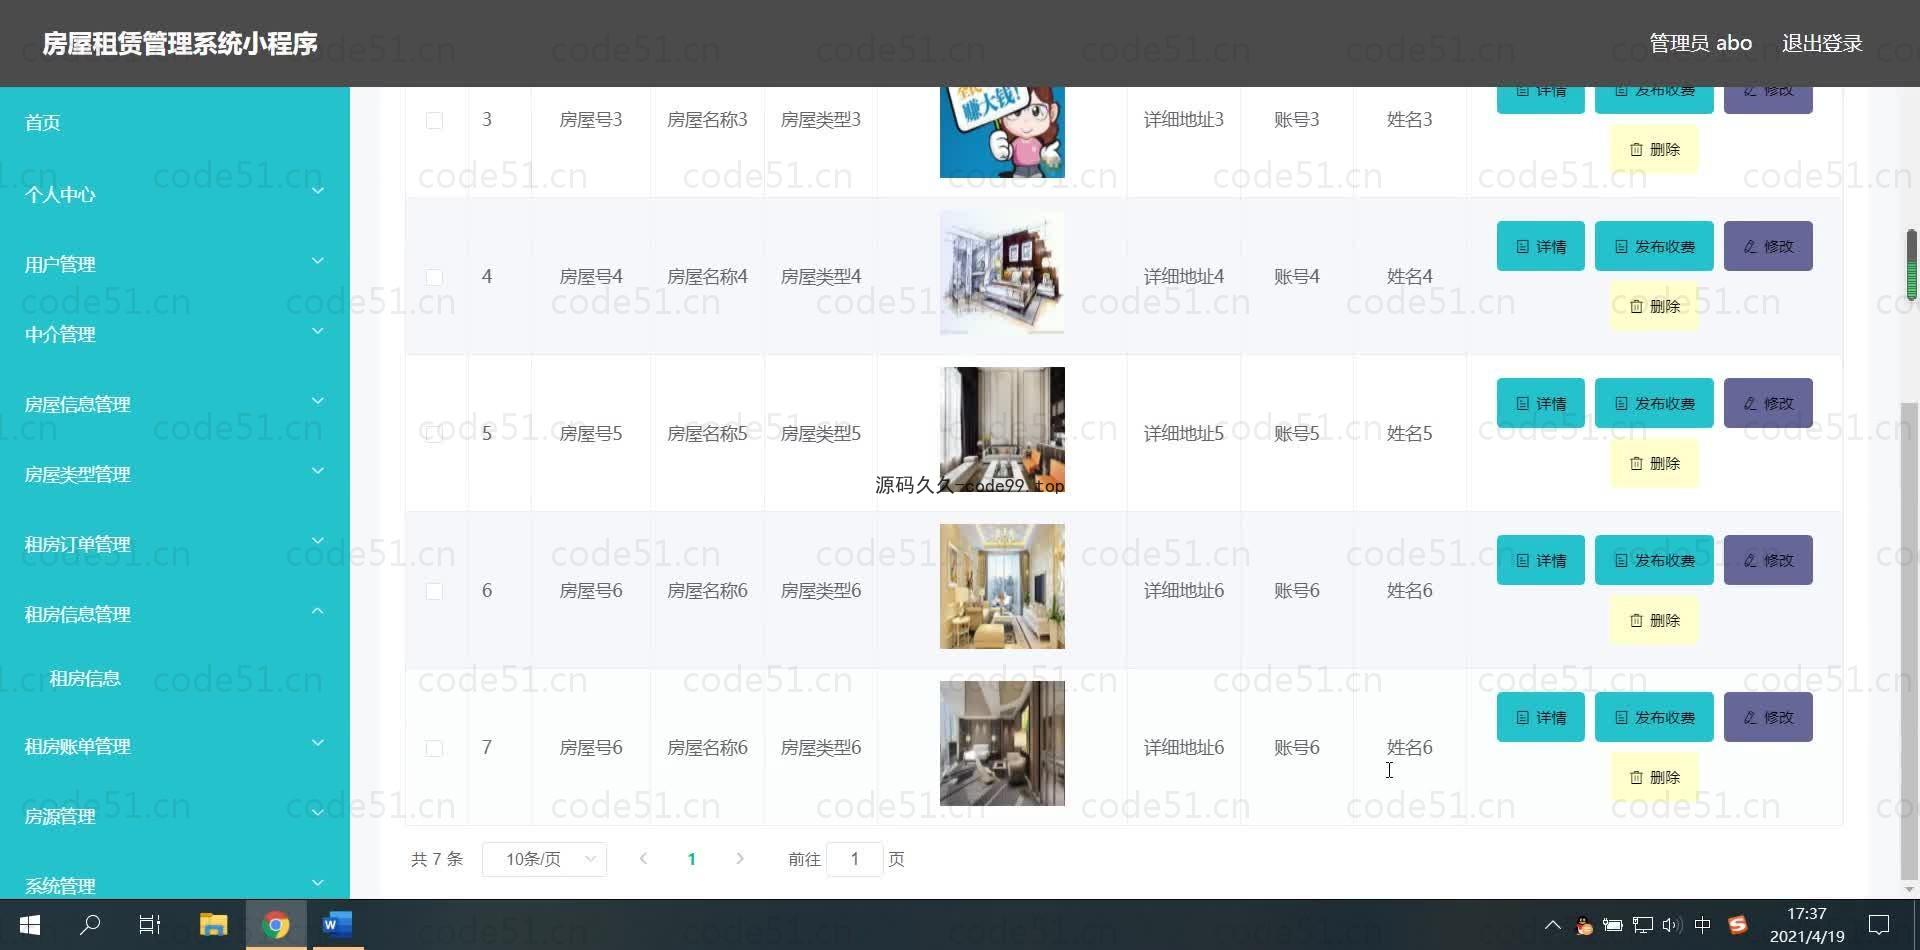This screenshot has height=950, width=1920.
Task: Switch to Word in the taskbar
Action: point(337,925)
